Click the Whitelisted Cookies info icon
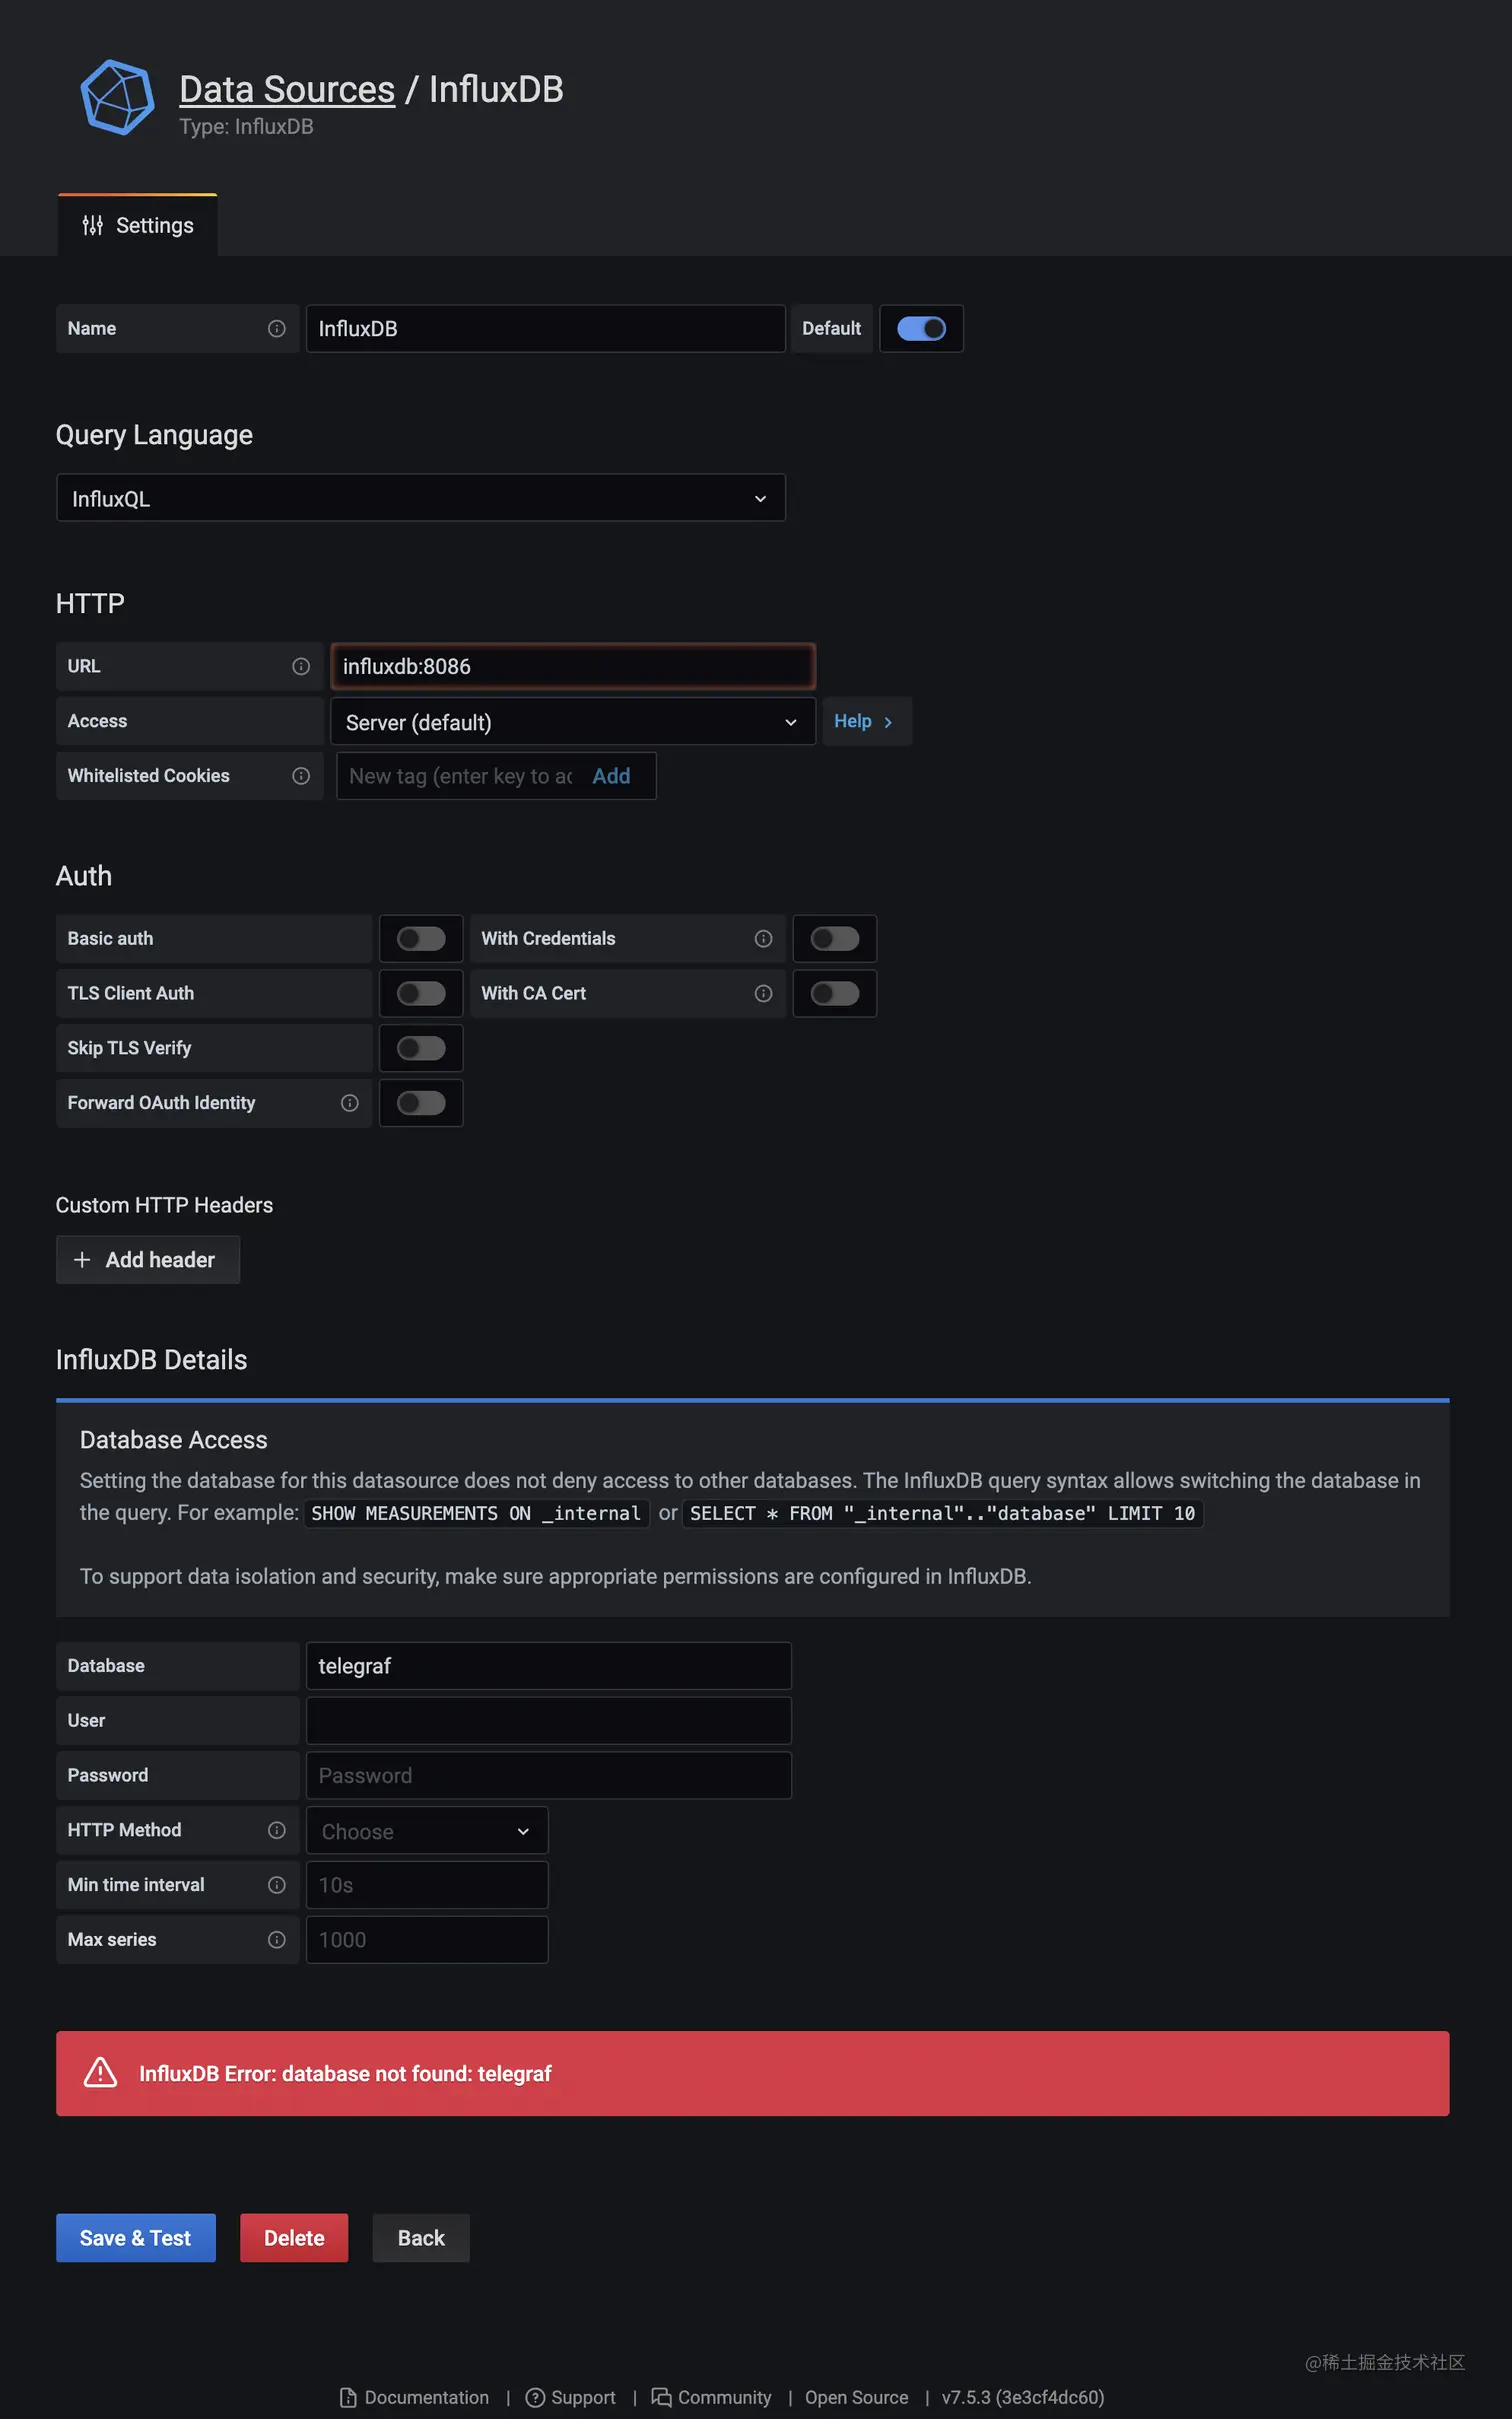The image size is (1512, 2419). pyautogui.click(x=301, y=776)
